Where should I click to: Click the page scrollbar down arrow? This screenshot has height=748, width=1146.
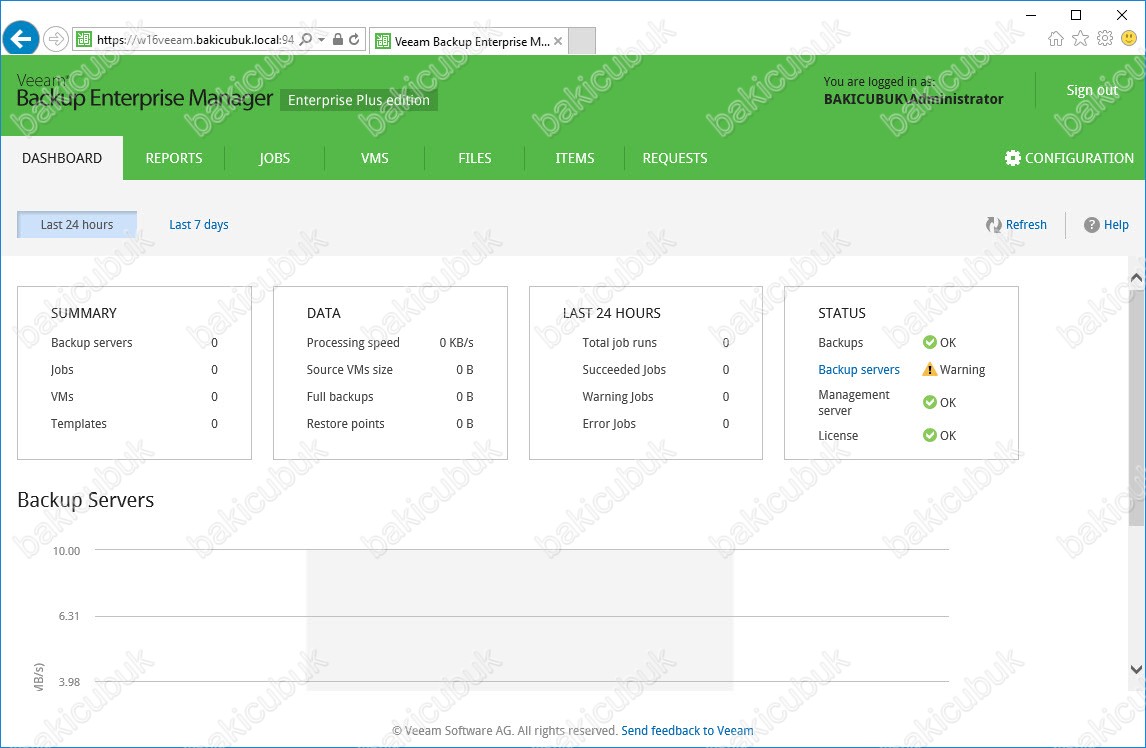[x=1136, y=669]
